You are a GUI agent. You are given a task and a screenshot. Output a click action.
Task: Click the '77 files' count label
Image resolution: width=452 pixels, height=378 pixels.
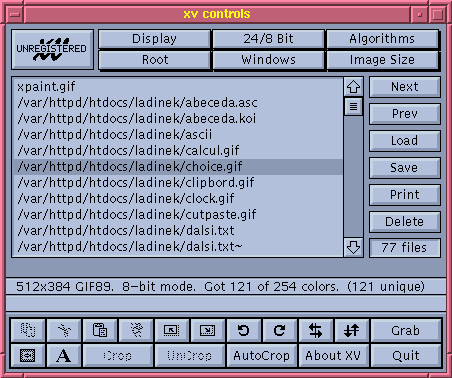point(405,248)
